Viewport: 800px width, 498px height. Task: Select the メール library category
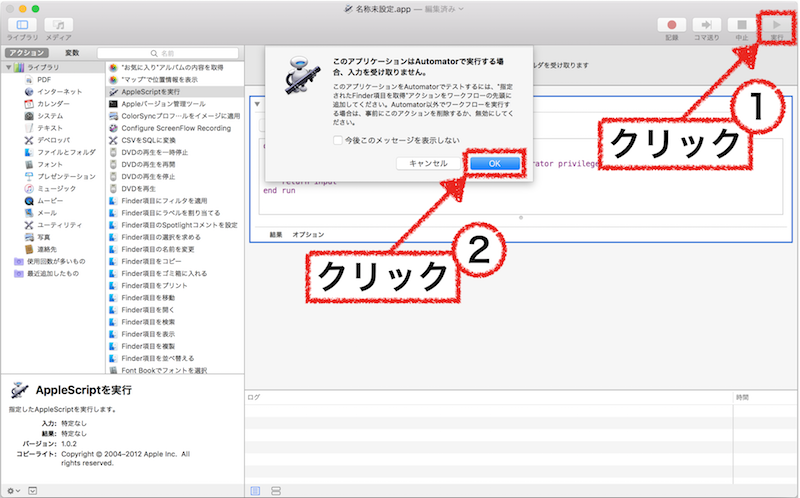pyautogui.click(x=41, y=213)
